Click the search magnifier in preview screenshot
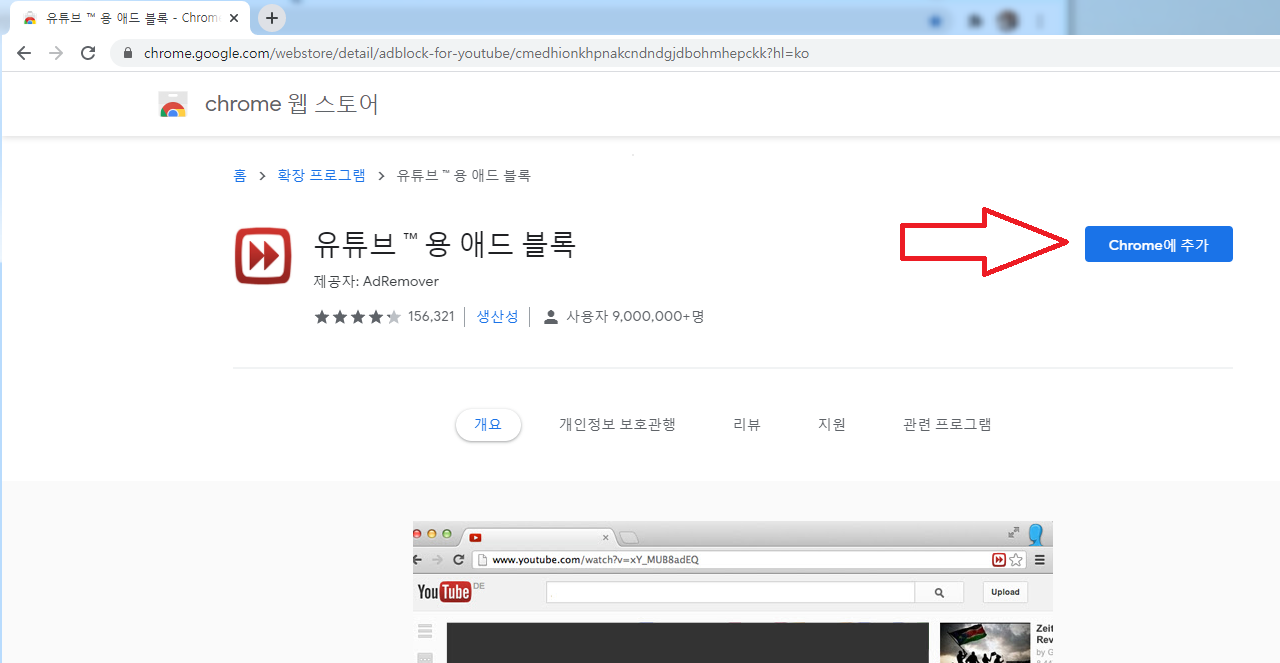 coord(939,592)
